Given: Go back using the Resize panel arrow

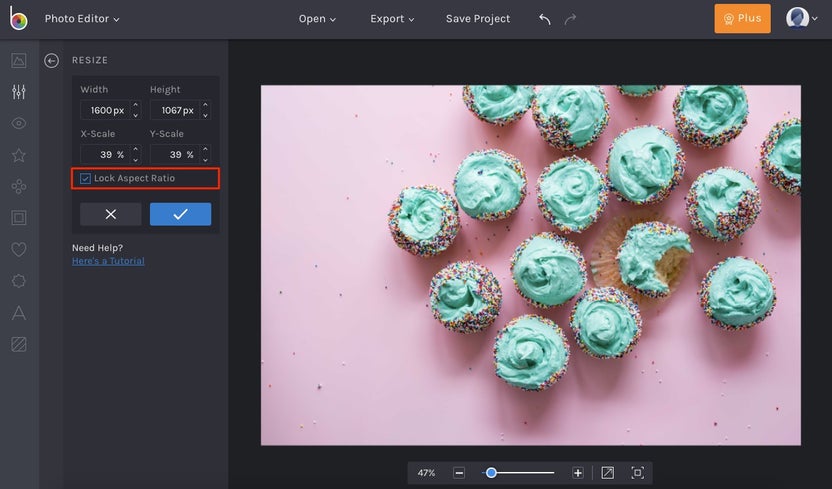Looking at the screenshot, I should coord(52,61).
